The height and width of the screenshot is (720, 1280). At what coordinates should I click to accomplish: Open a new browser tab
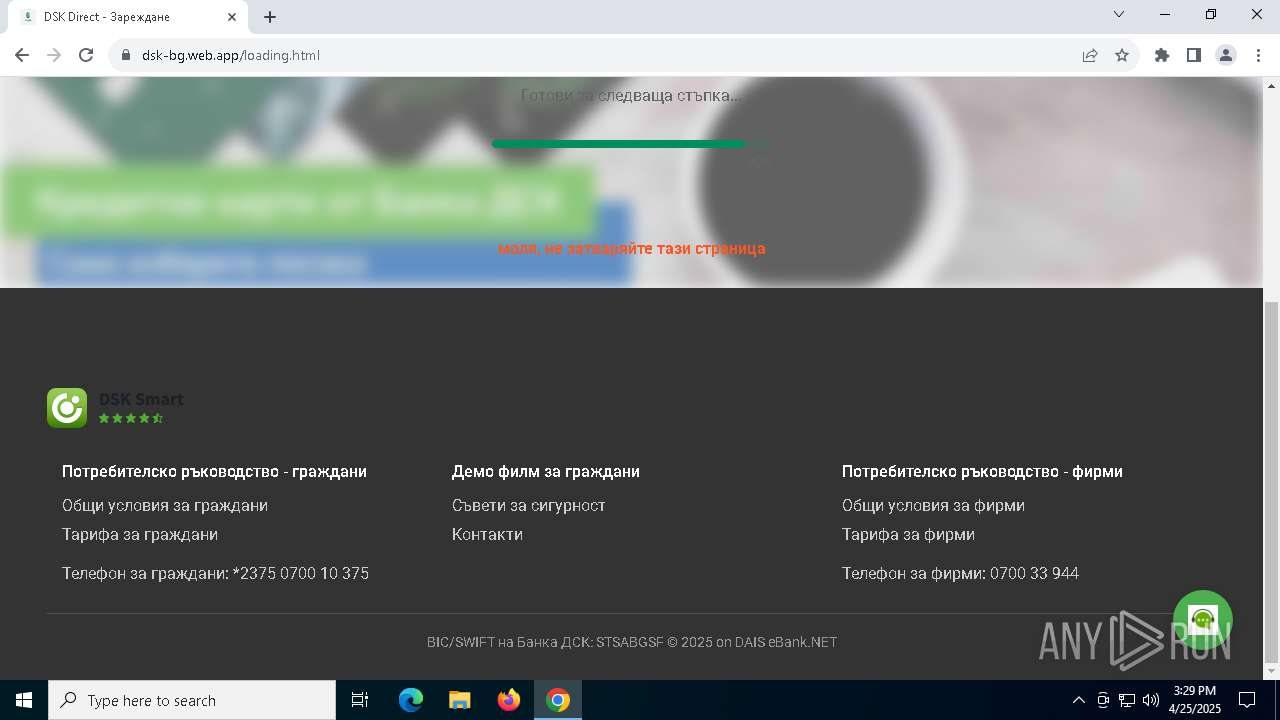(270, 17)
